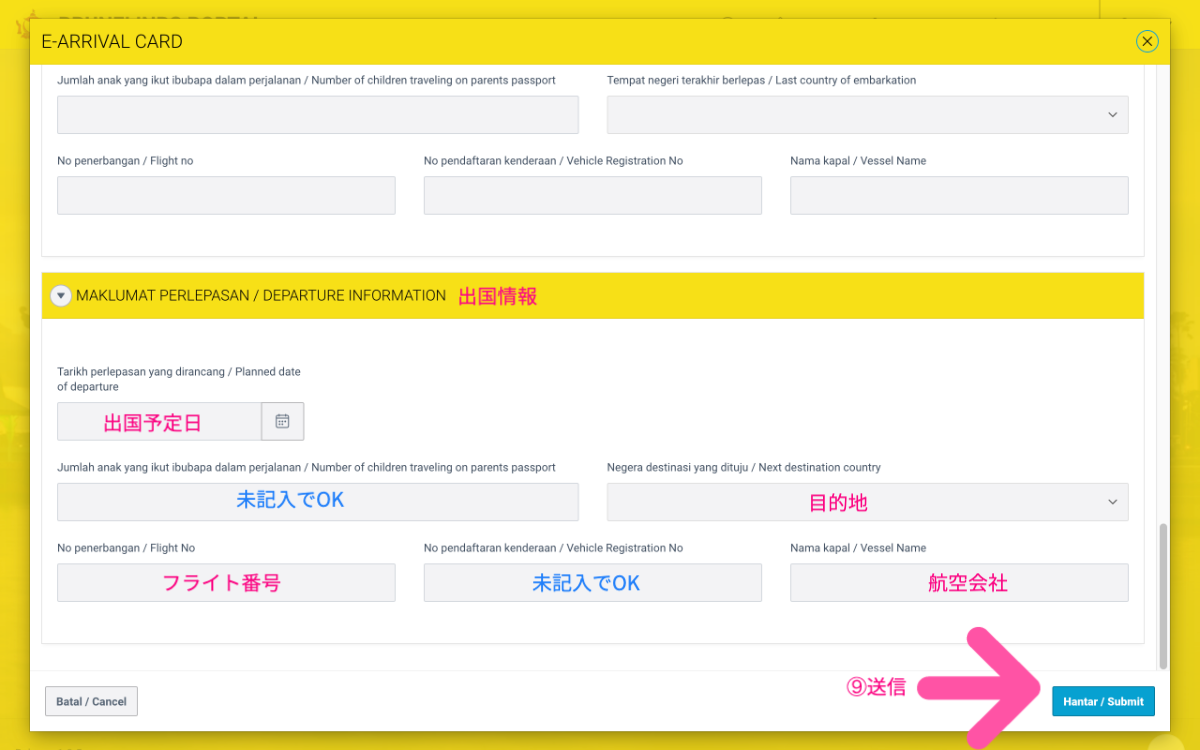Click the collapse arrow icon on Departure Information header
1200x750 pixels.
[60, 295]
